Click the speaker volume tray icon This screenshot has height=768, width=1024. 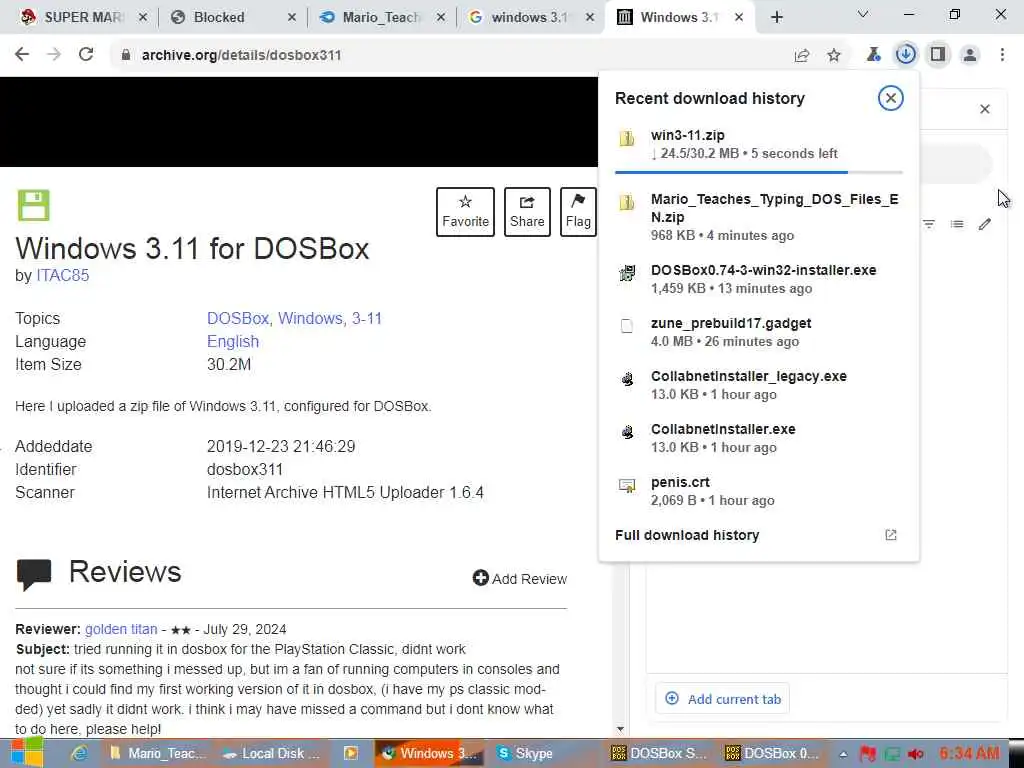[x=916, y=754]
